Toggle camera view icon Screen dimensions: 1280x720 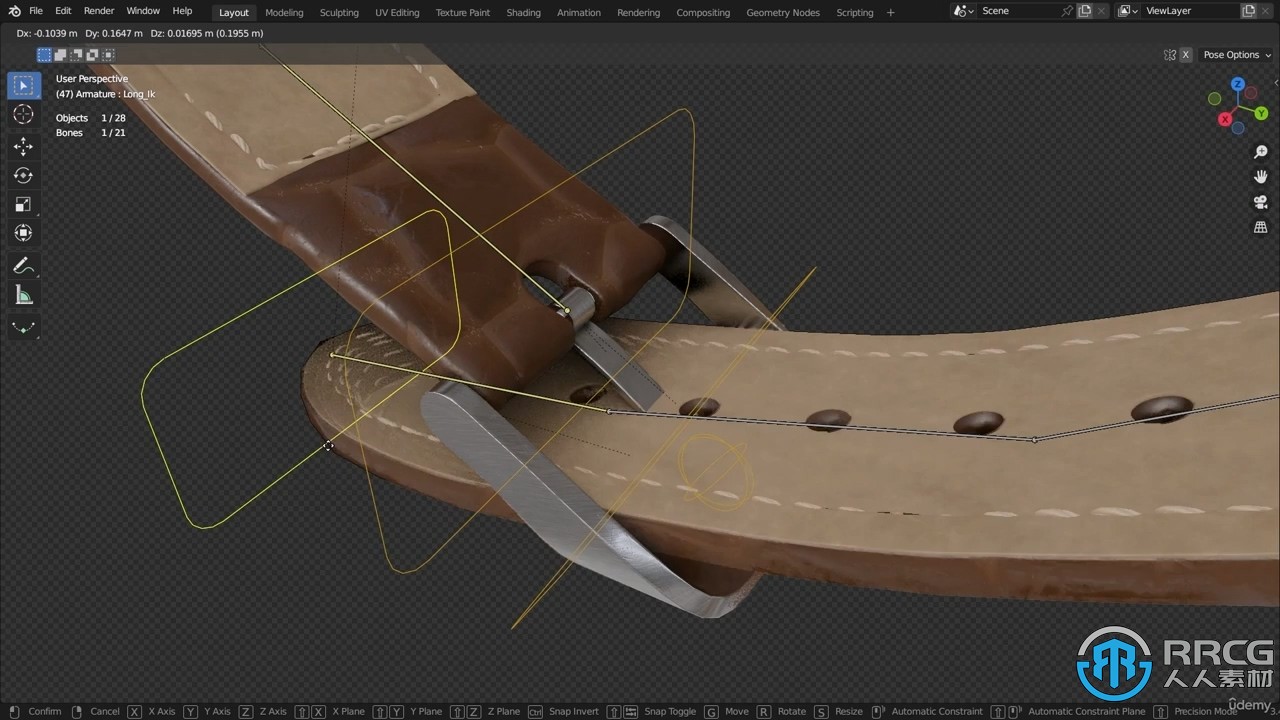coord(1261,202)
